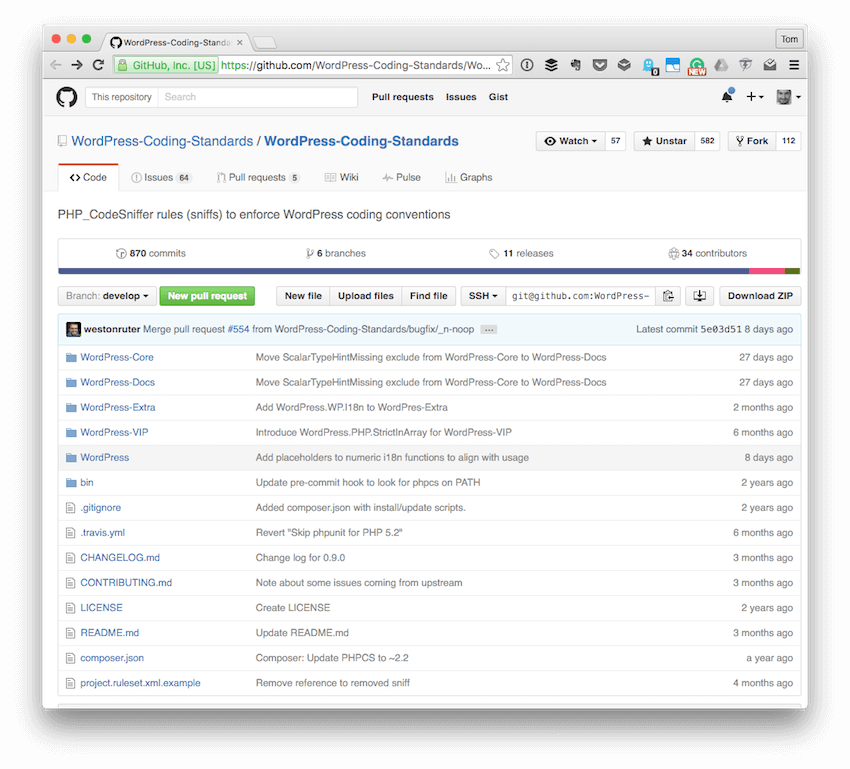
Task: Click the Evernote extension icon
Action: click(x=576, y=65)
